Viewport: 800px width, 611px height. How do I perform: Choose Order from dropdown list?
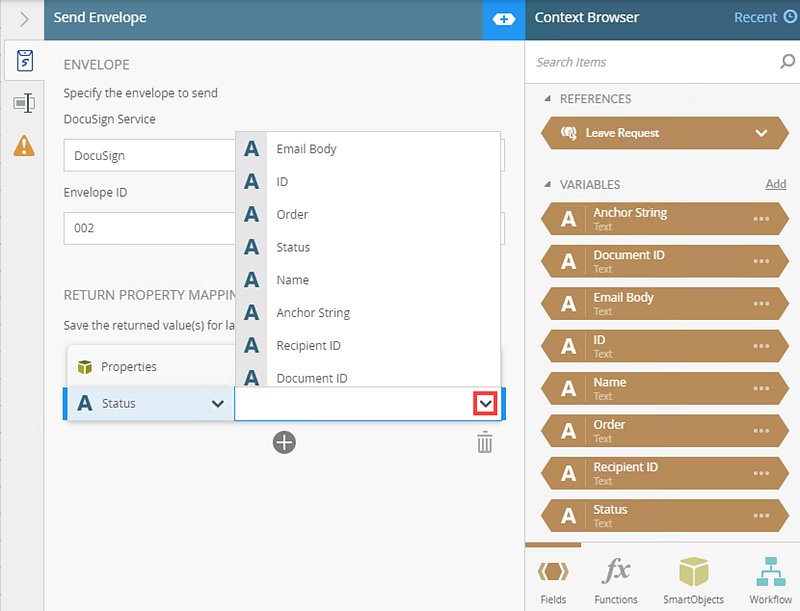pyautogui.click(x=368, y=214)
